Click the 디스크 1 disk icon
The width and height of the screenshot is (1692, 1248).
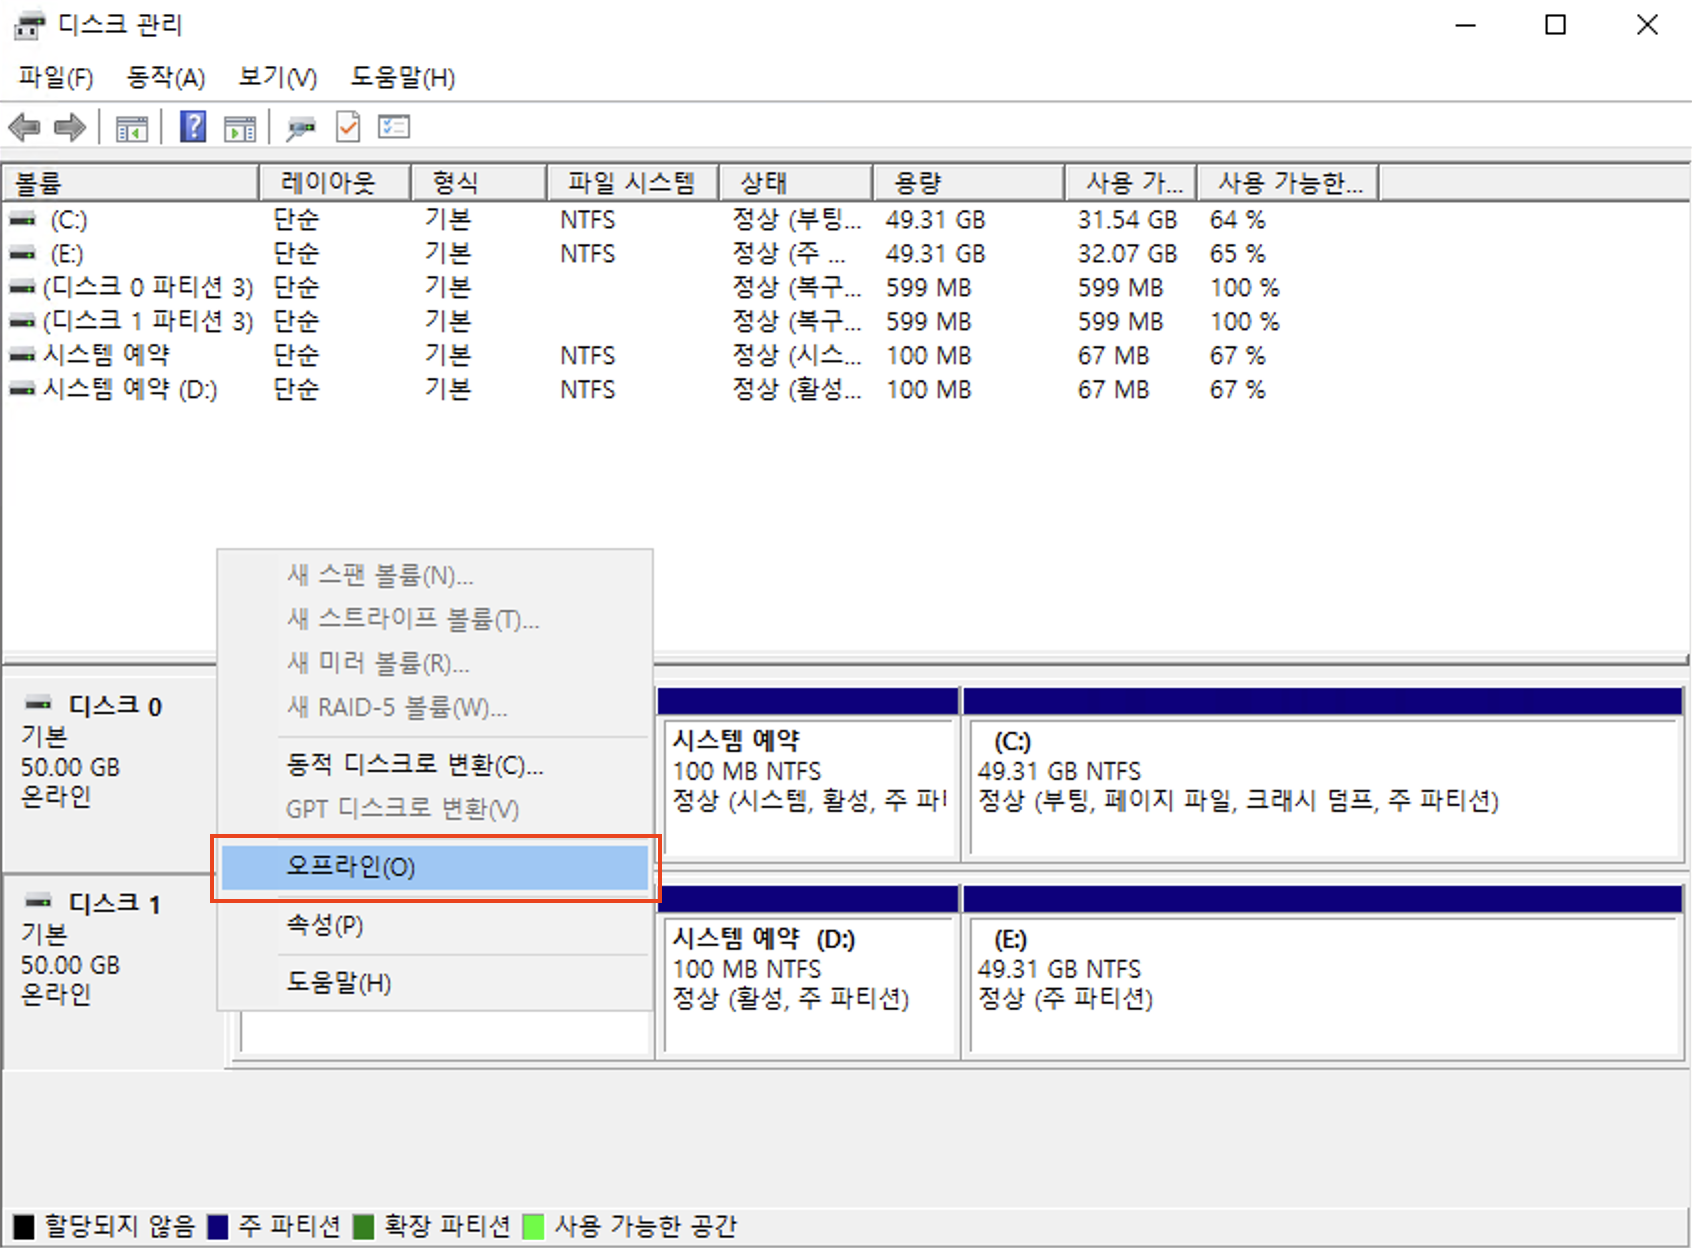point(39,901)
